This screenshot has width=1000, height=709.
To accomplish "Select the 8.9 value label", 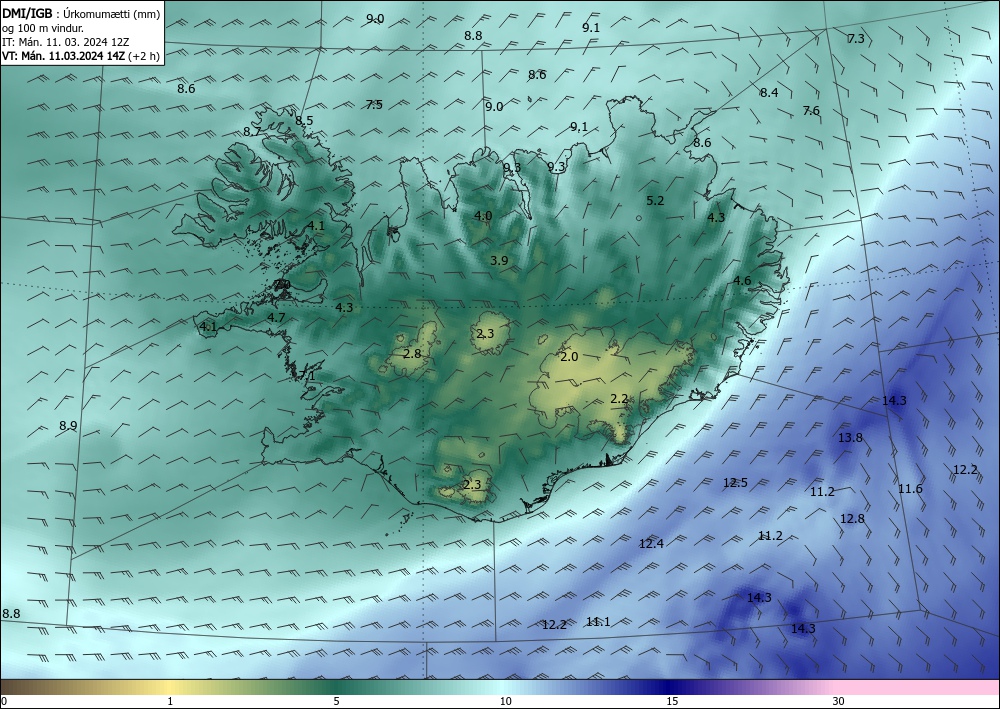I will coord(68,425).
